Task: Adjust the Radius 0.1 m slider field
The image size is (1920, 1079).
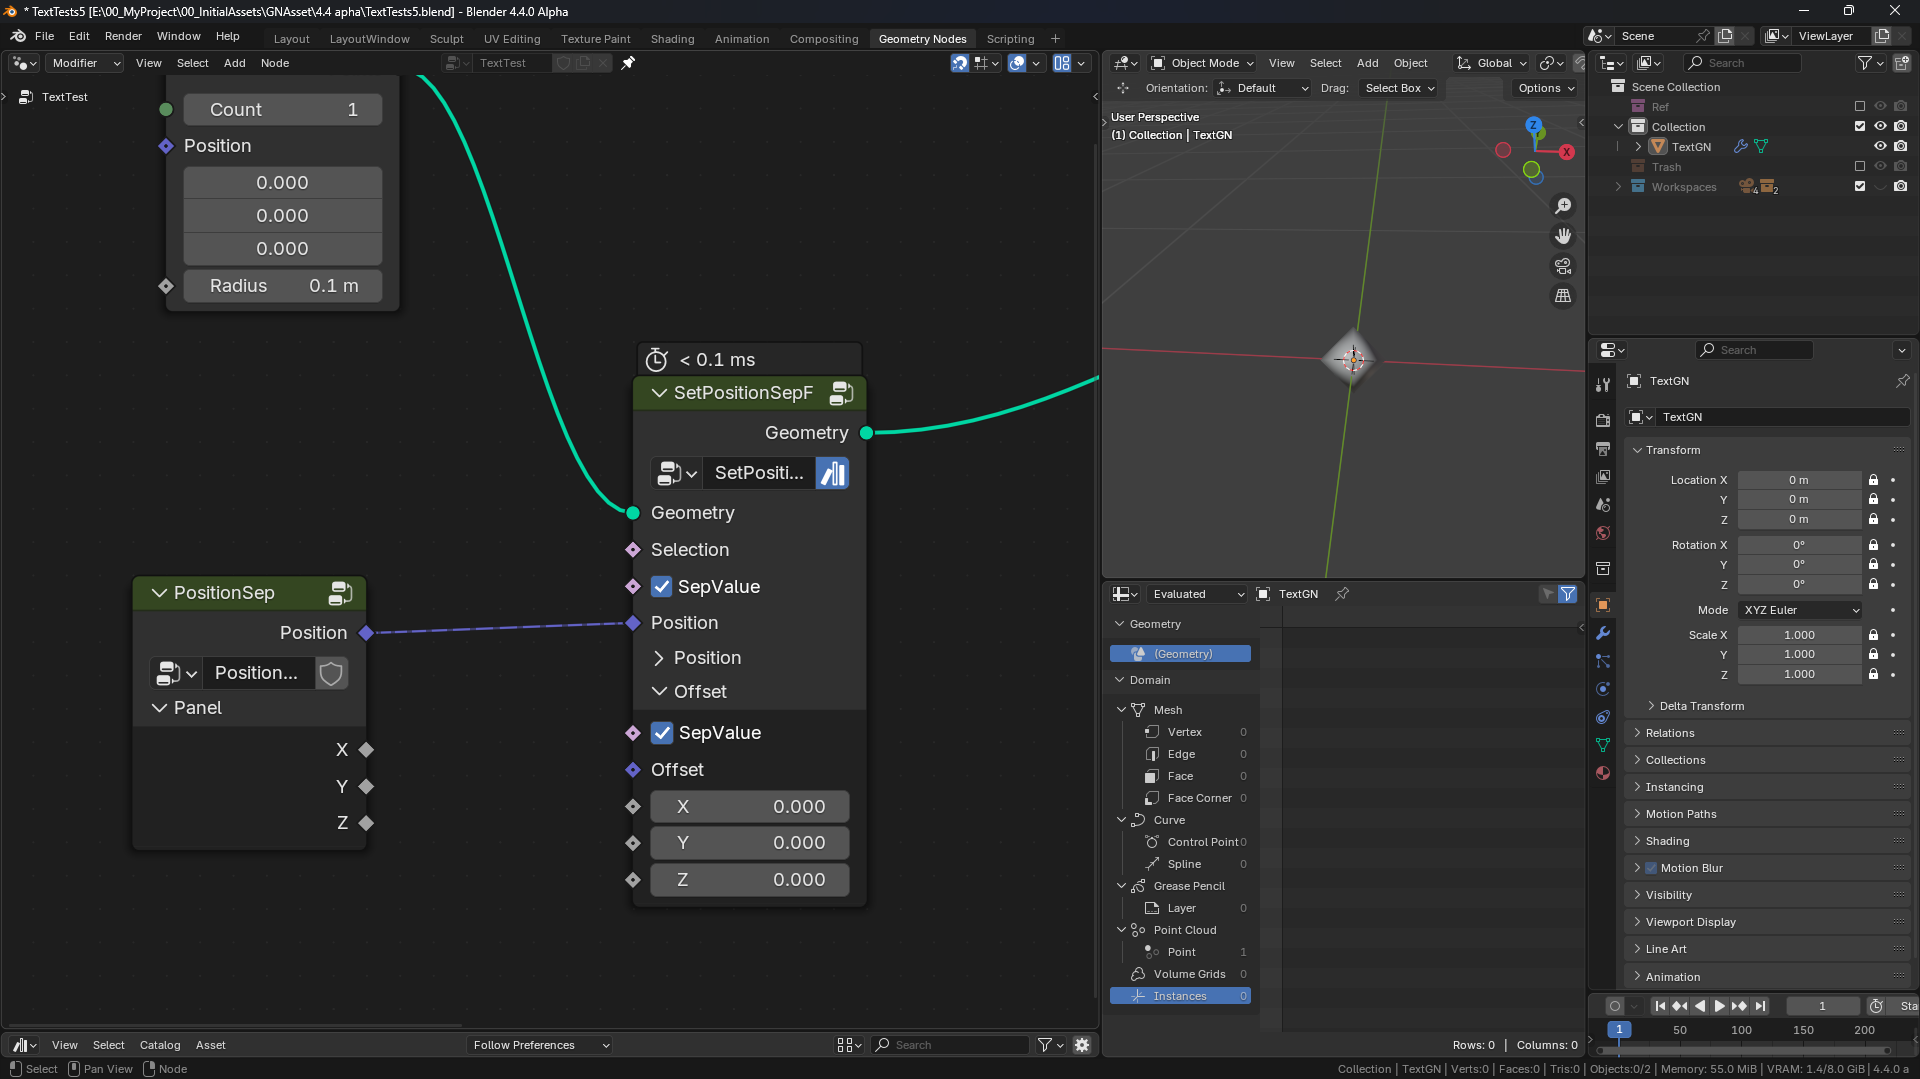Action: point(283,286)
